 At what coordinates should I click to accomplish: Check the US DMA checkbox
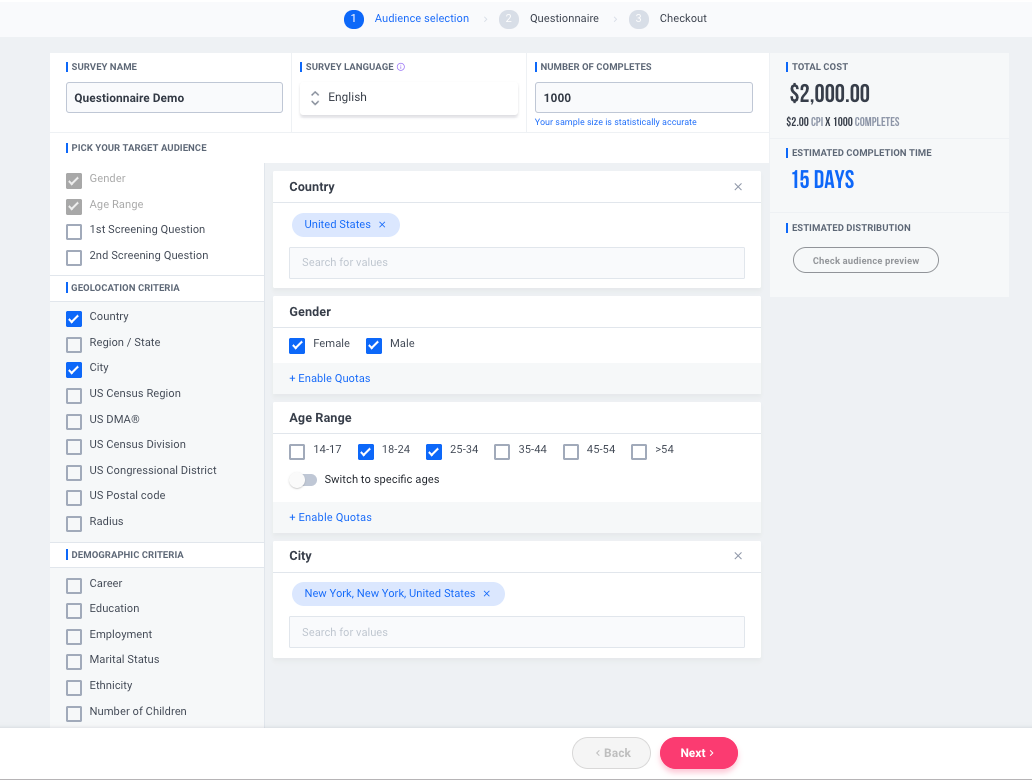coord(74,421)
